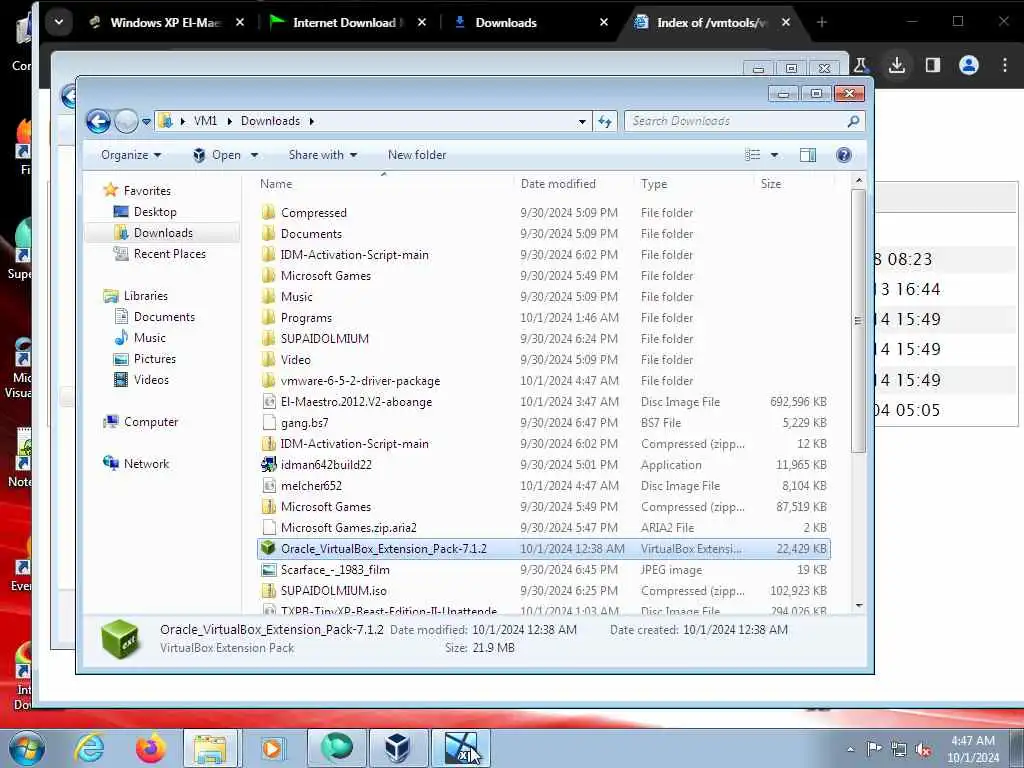Click the muted volume tray icon
This screenshot has height=768, width=1024.
[923, 749]
